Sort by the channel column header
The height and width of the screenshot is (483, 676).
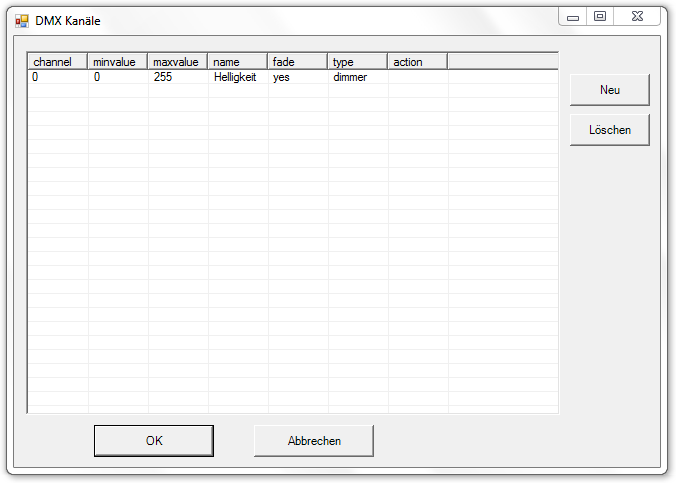(57, 62)
